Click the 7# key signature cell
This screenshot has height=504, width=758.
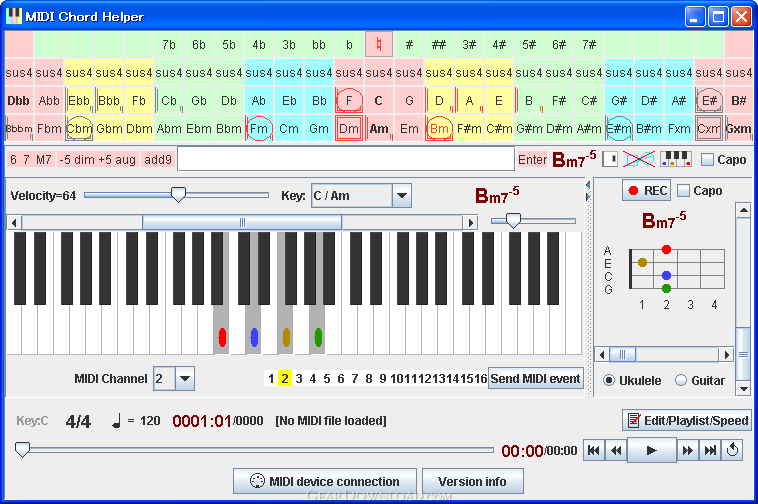click(589, 44)
